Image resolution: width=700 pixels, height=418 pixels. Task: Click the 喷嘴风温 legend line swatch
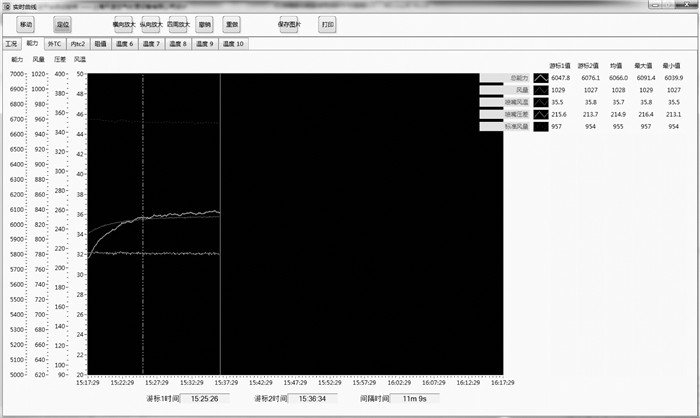click(541, 102)
